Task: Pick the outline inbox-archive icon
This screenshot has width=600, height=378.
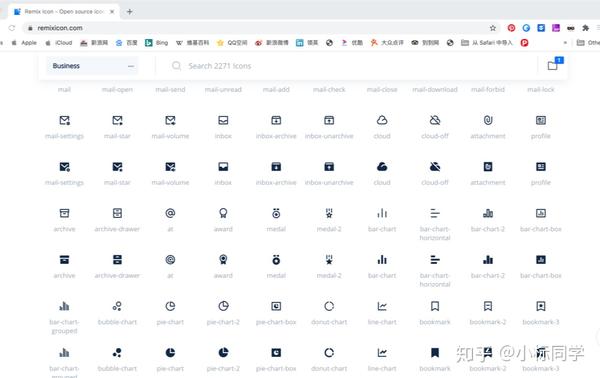Action: pyautogui.click(x=276, y=121)
